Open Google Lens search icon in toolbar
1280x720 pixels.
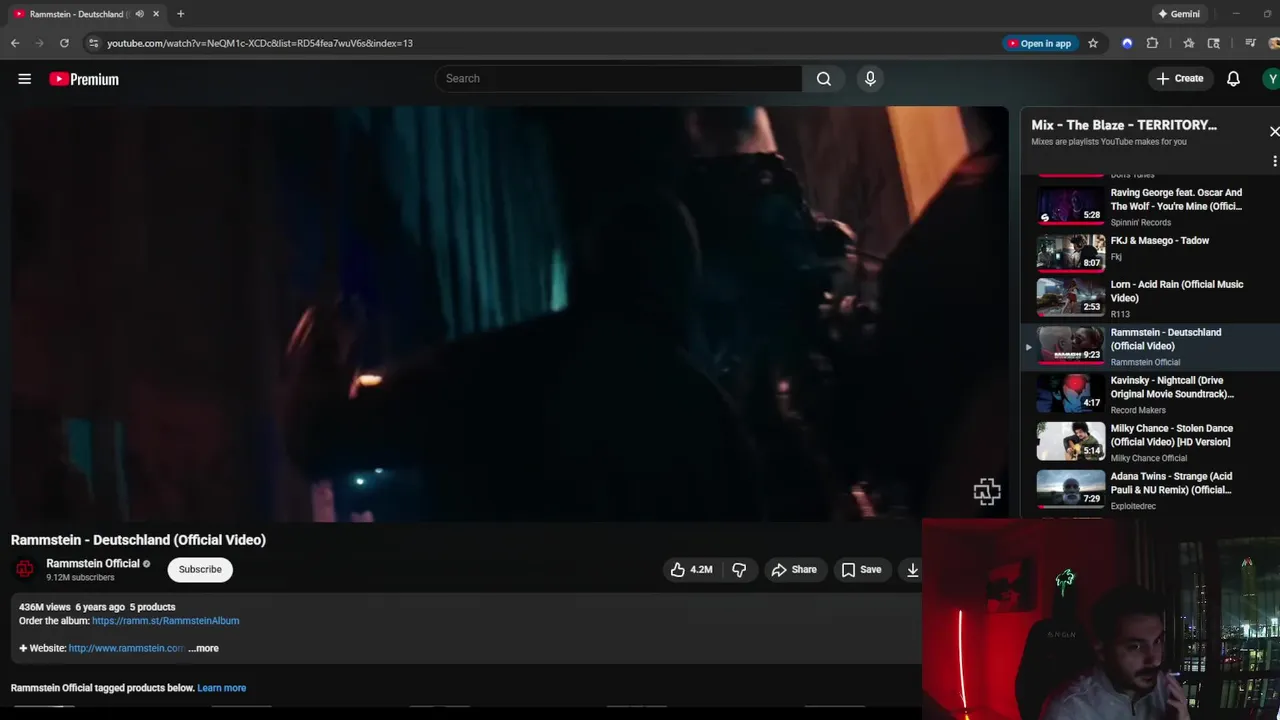(x=1213, y=43)
